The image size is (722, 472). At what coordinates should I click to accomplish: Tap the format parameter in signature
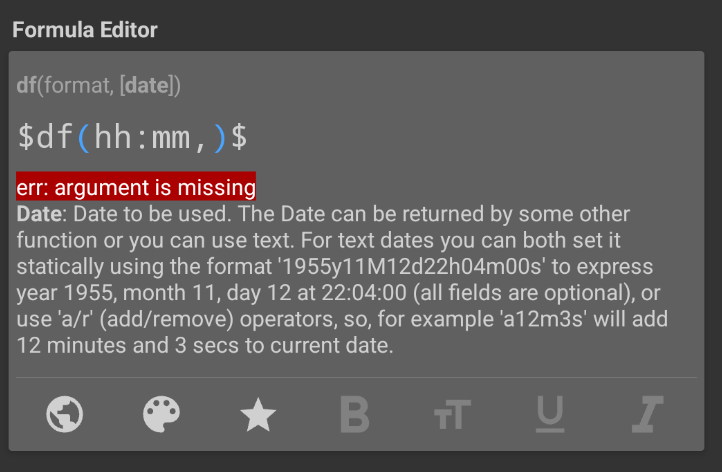click(76, 86)
